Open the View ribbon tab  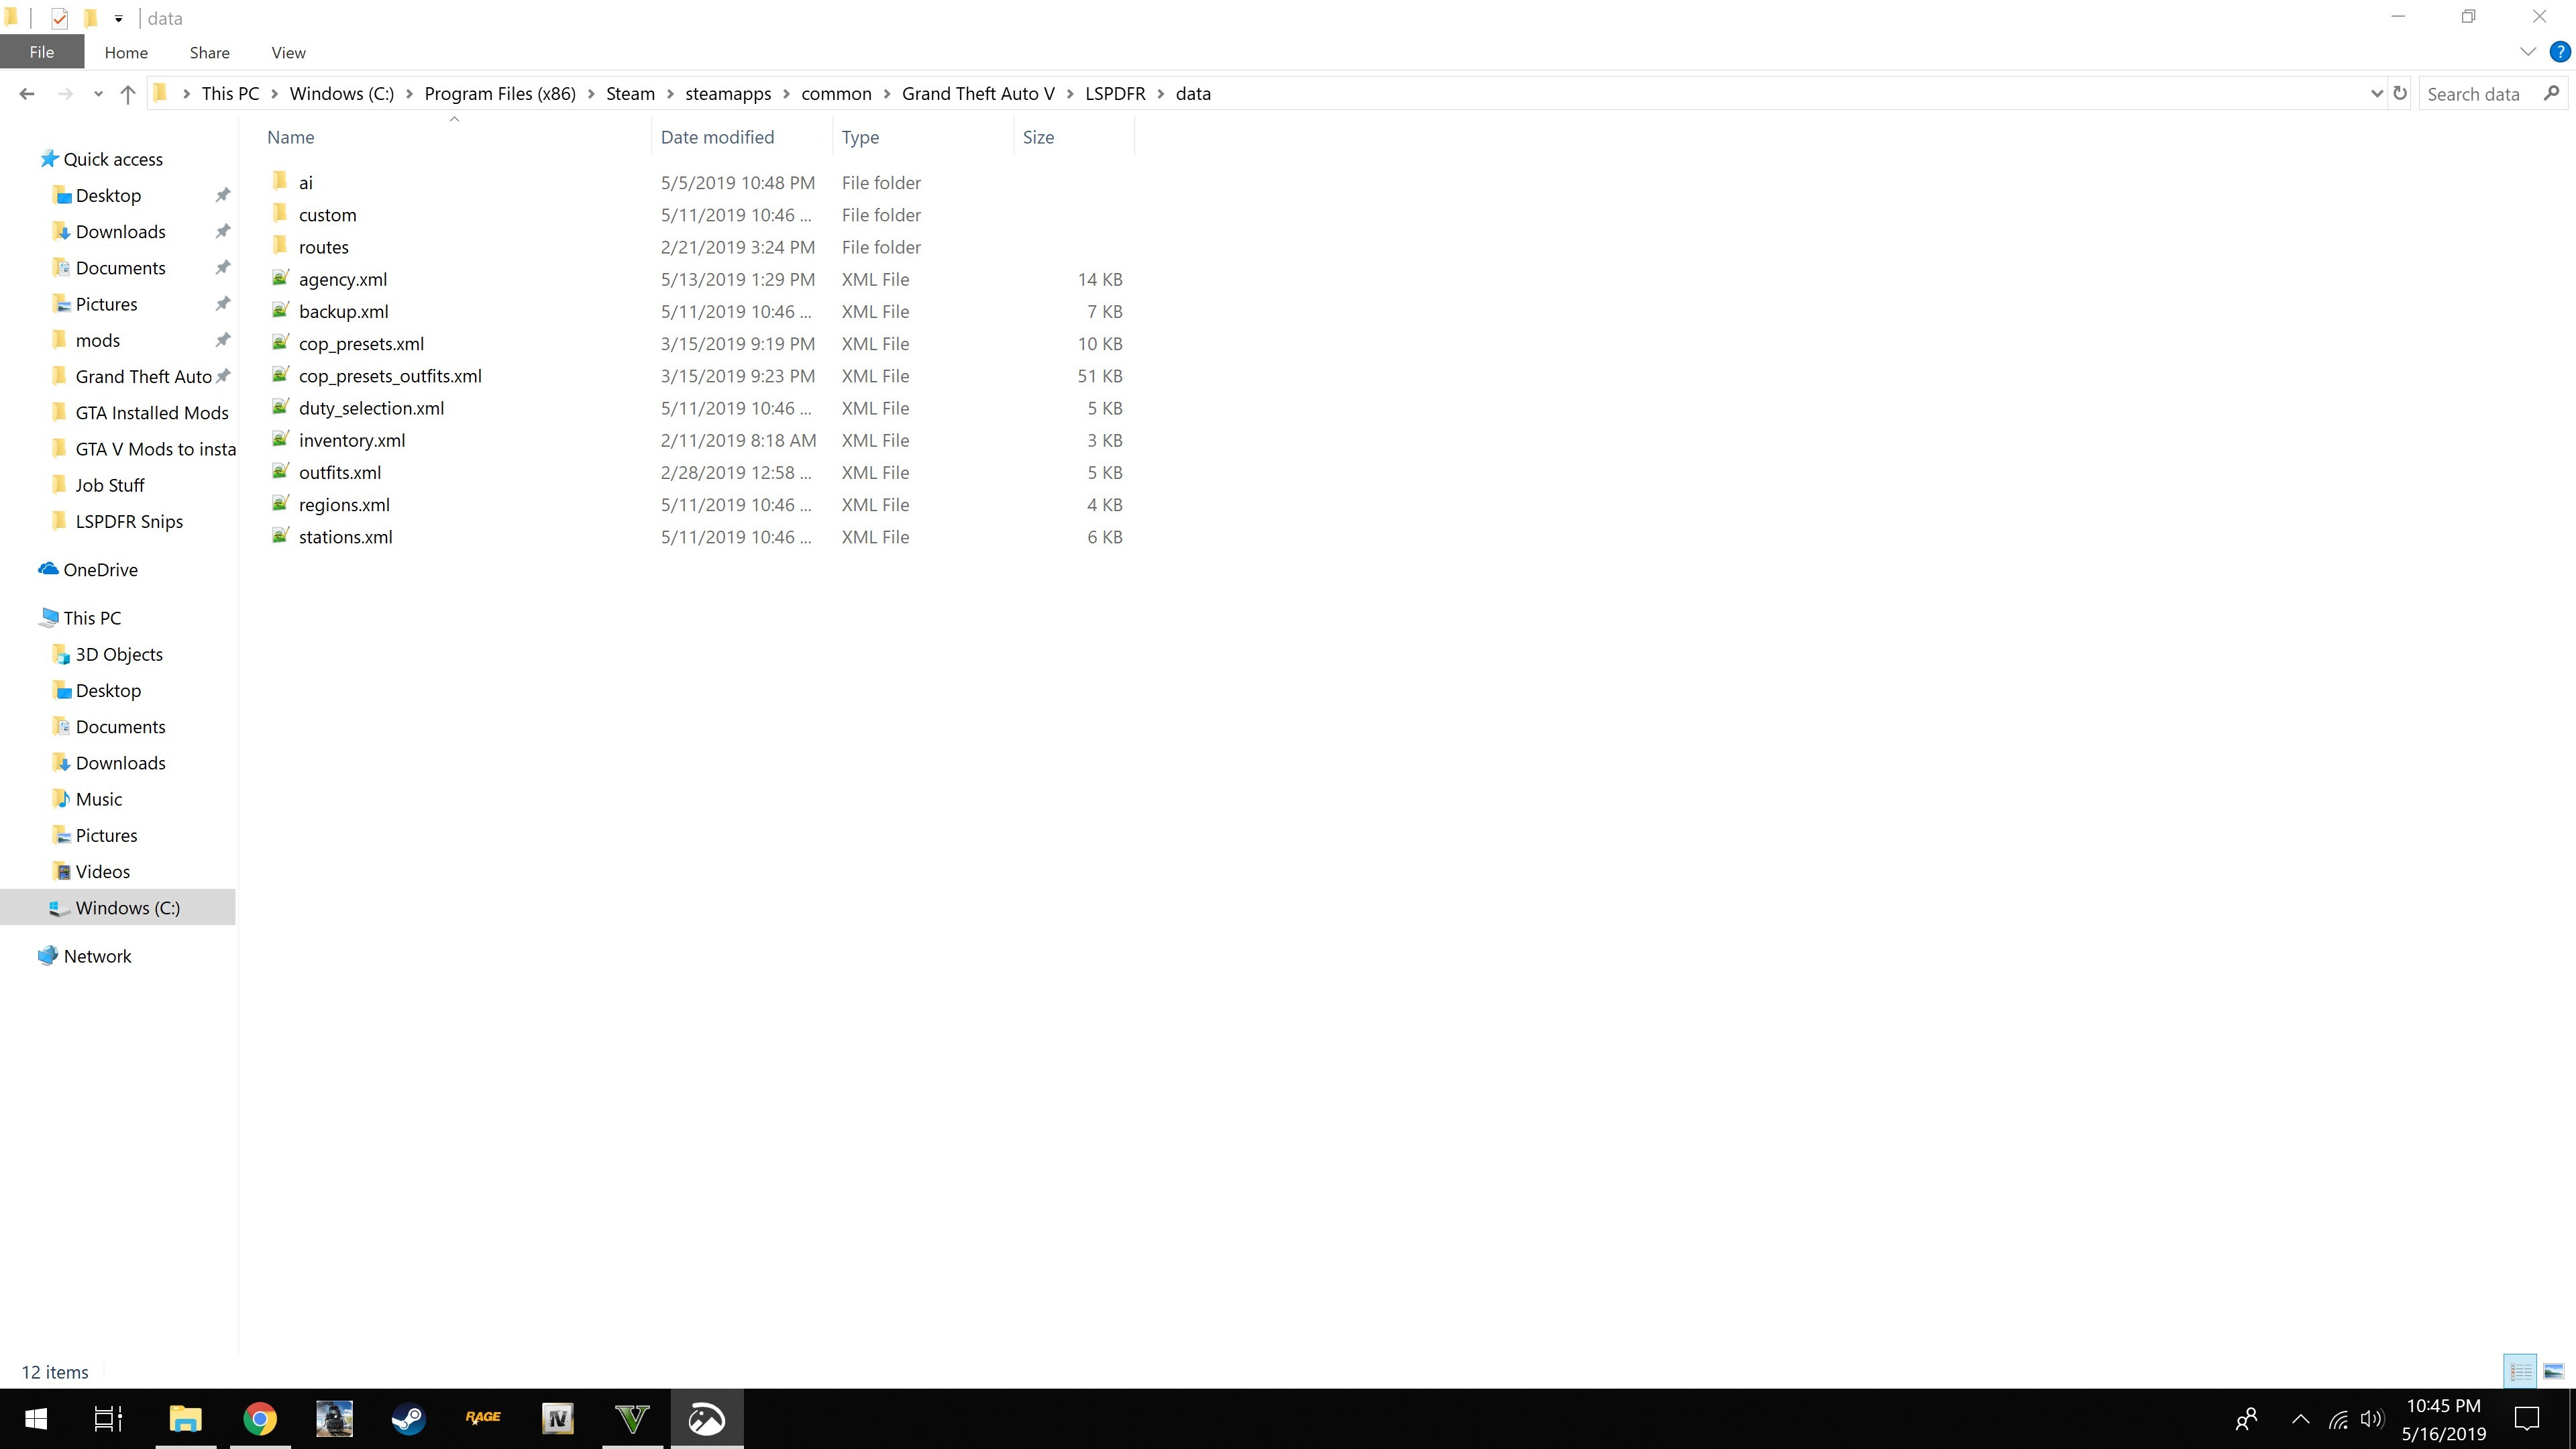point(288,53)
